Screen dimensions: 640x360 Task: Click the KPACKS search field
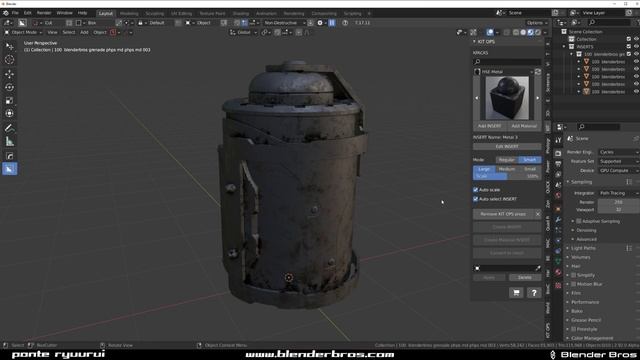(507, 62)
